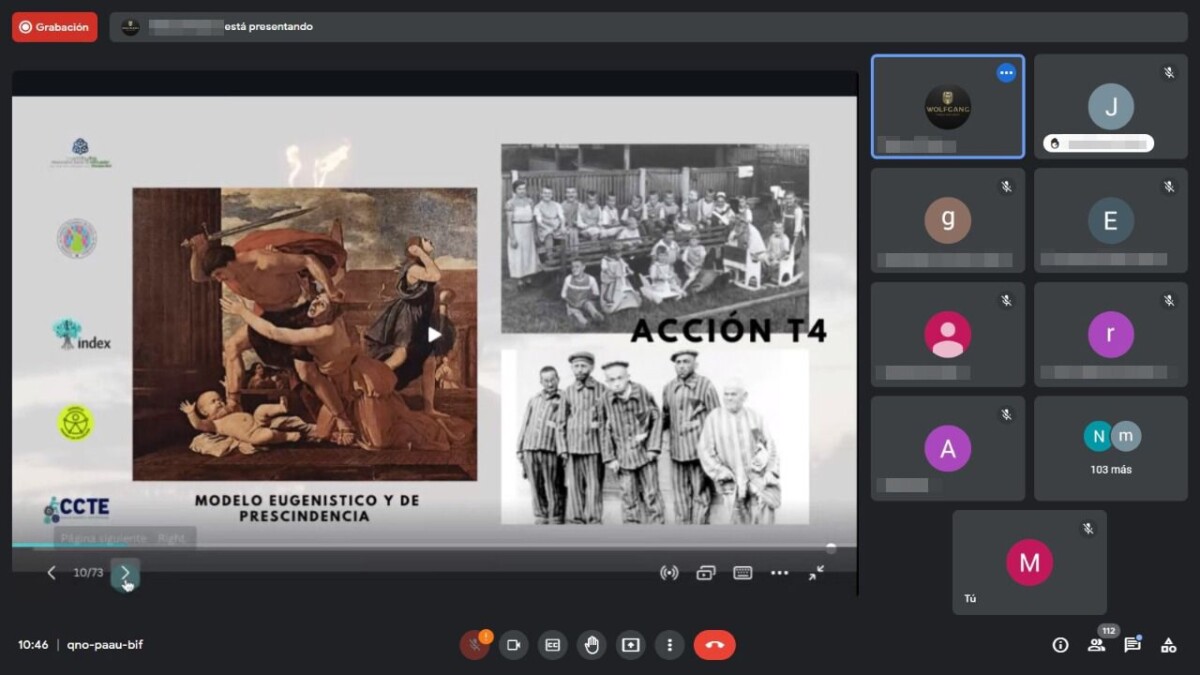Click the live broadcast icon in slide controls
Image resolution: width=1200 pixels, height=675 pixels.
point(669,573)
